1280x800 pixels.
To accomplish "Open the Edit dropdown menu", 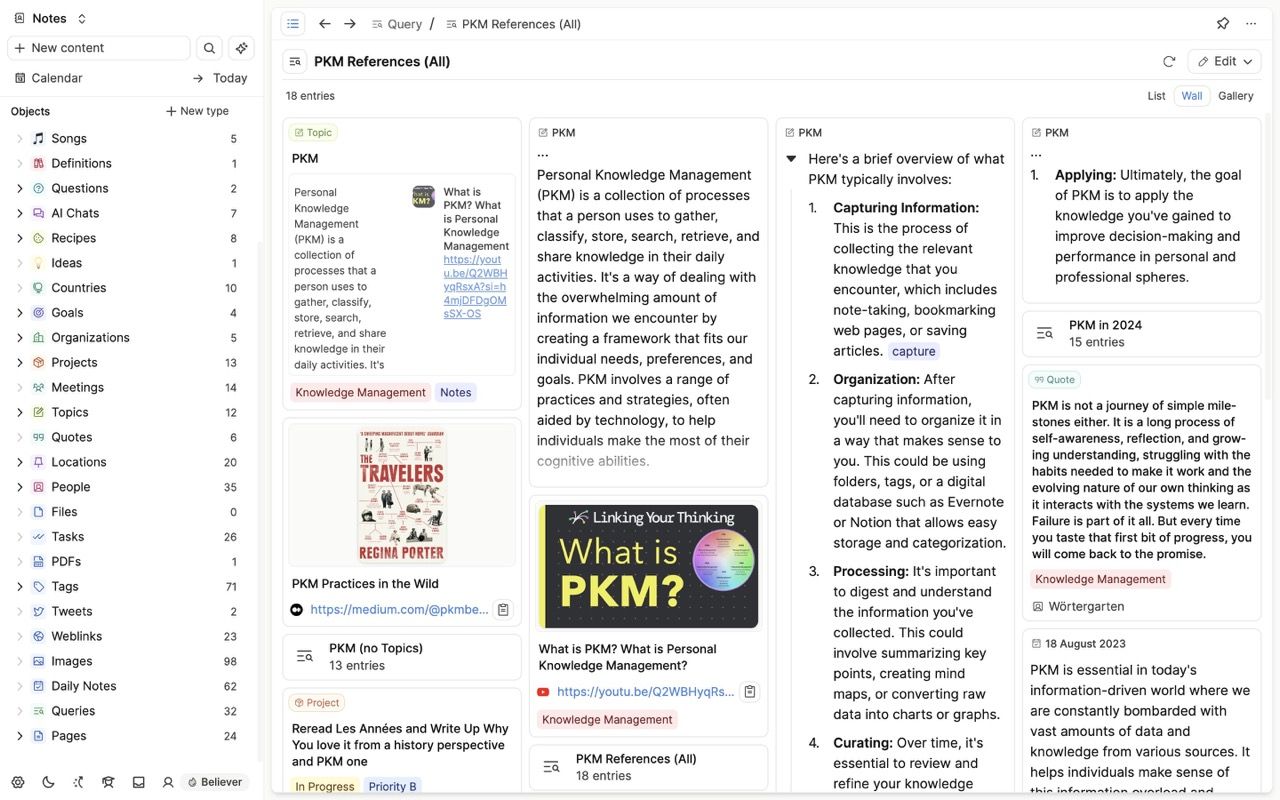I will pos(1224,62).
